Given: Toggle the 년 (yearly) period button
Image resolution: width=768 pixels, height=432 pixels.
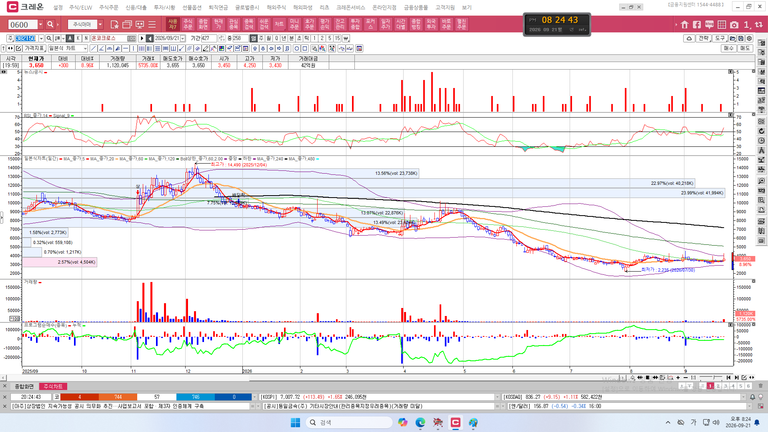Looking at the screenshot, I should coord(284,38).
